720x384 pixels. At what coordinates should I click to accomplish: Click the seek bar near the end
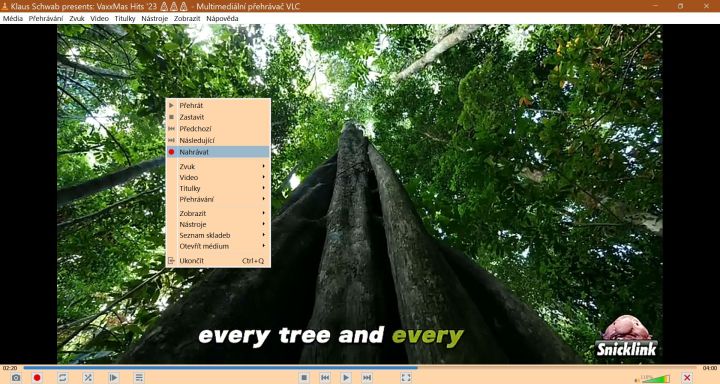tap(680, 367)
